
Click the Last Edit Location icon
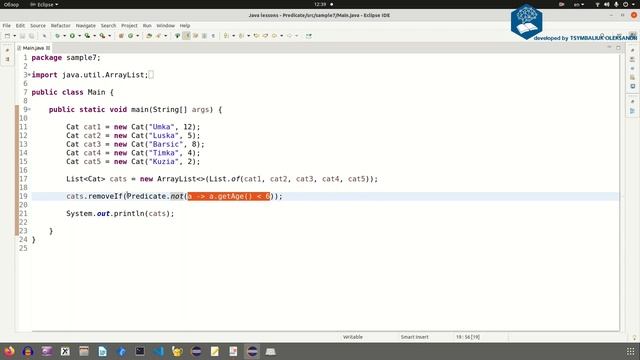[256, 36]
